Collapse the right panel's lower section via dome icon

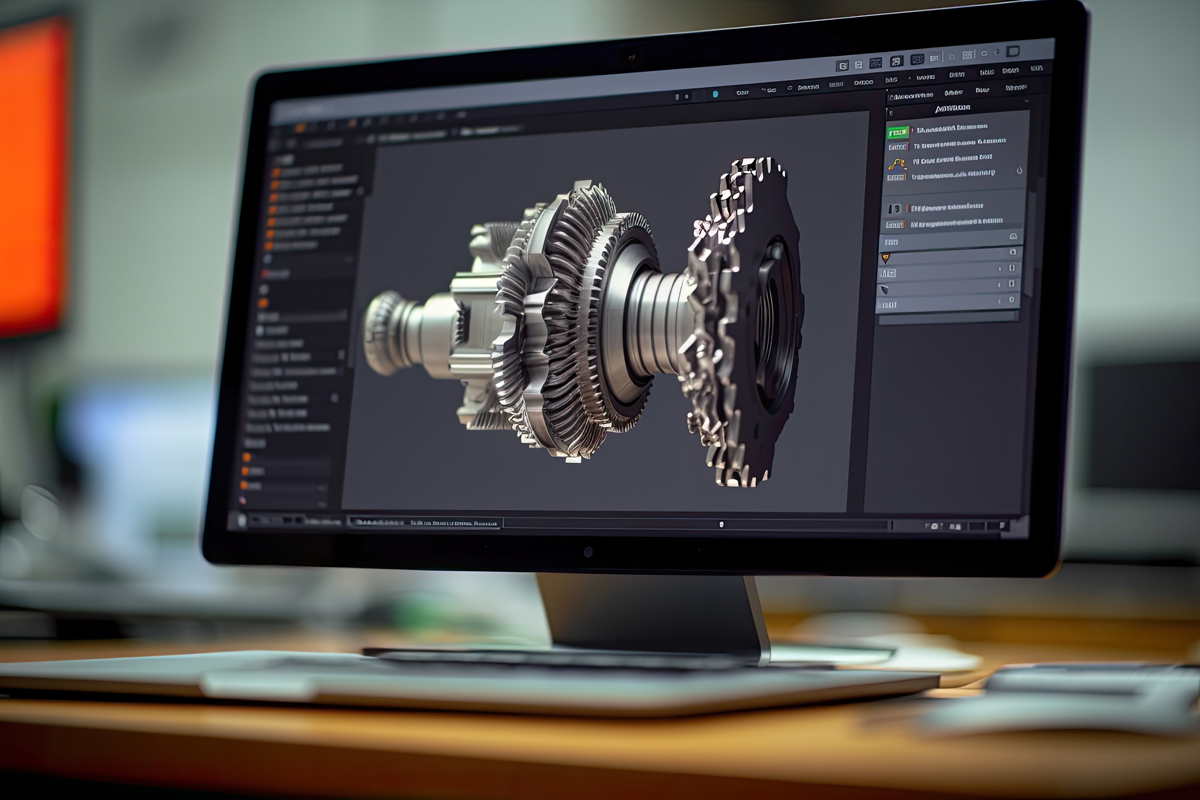coord(1013,236)
